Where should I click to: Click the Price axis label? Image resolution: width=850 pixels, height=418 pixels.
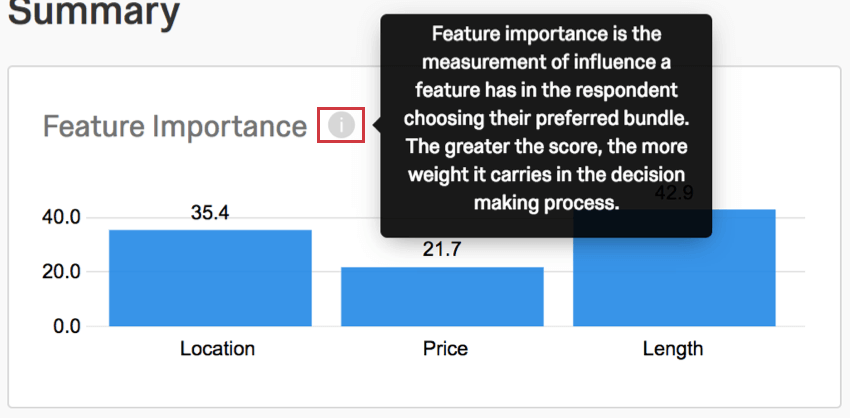[445, 349]
